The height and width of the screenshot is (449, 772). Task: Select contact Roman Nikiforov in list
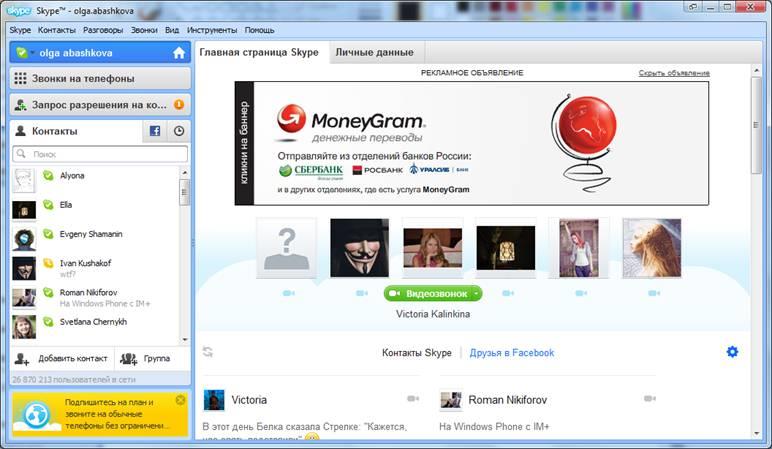[95, 297]
